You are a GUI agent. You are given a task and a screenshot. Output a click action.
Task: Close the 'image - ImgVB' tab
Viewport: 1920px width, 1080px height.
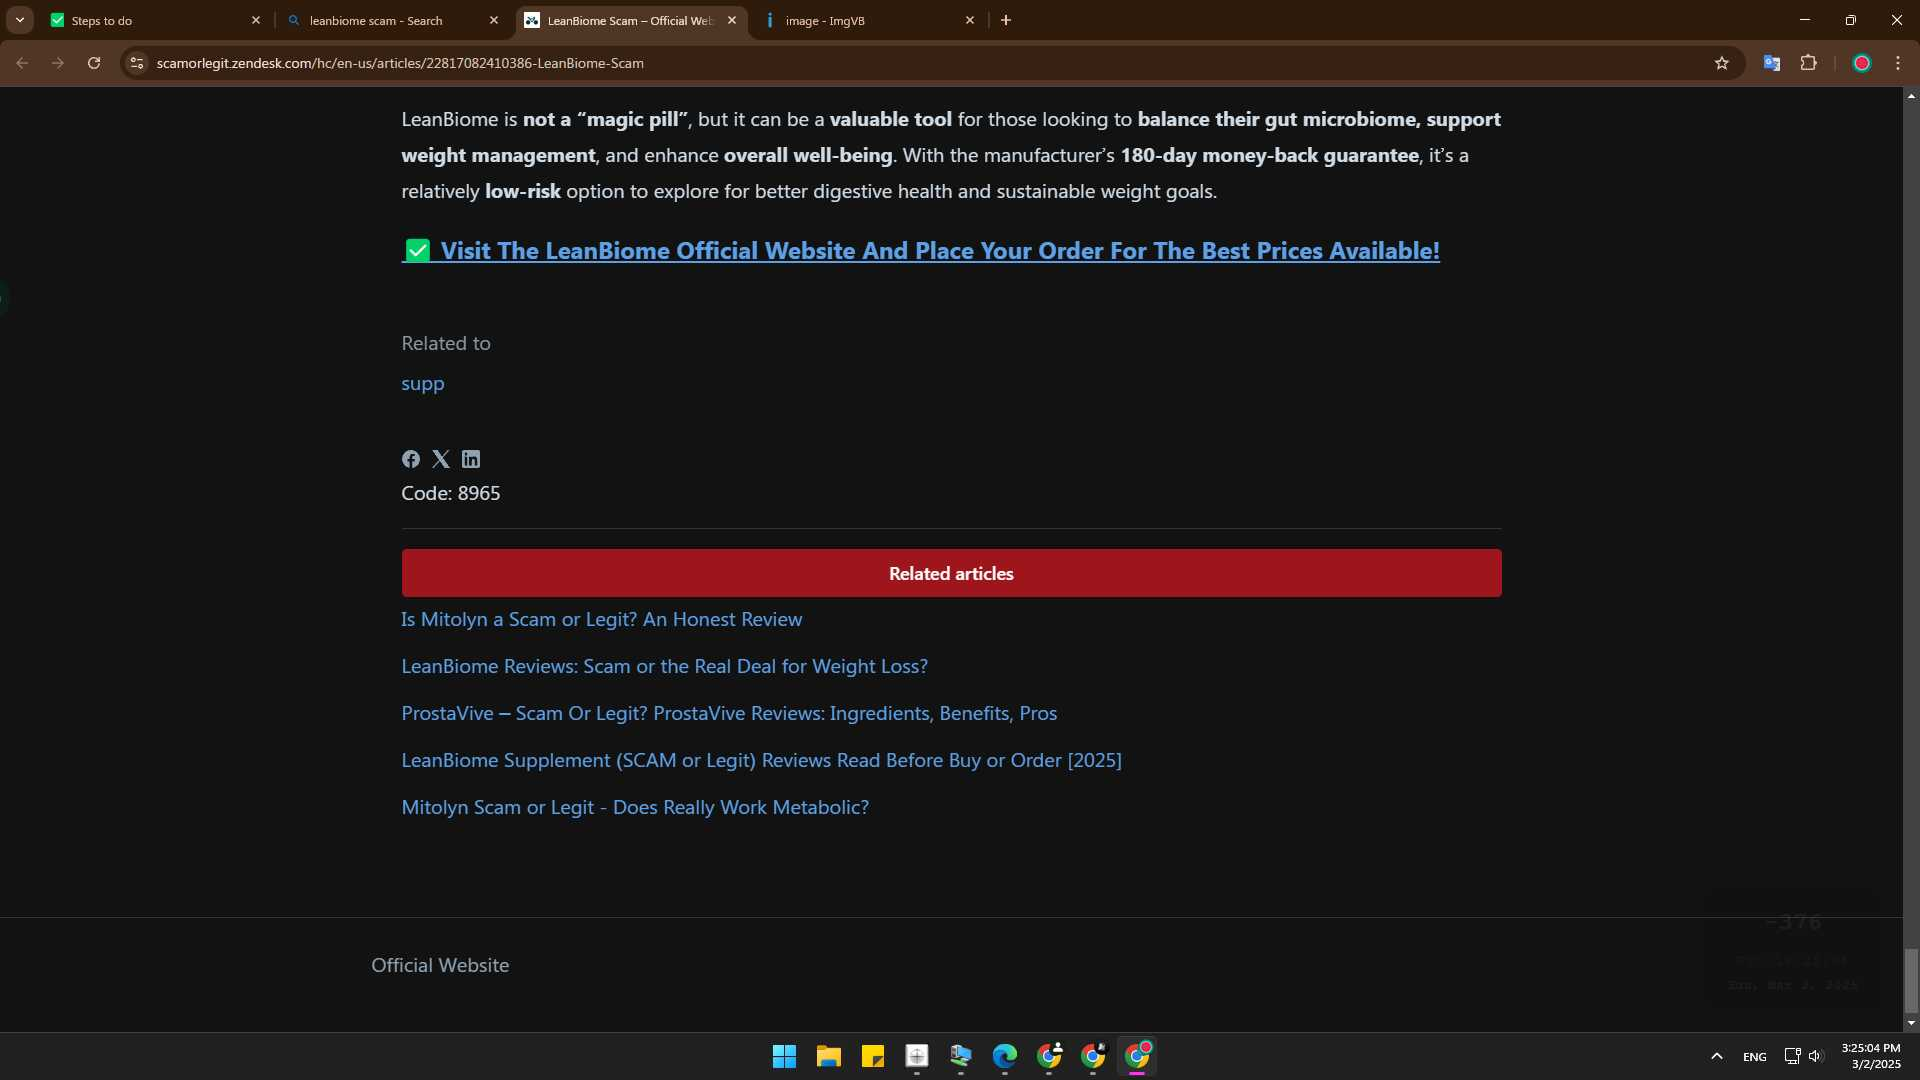point(970,20)
